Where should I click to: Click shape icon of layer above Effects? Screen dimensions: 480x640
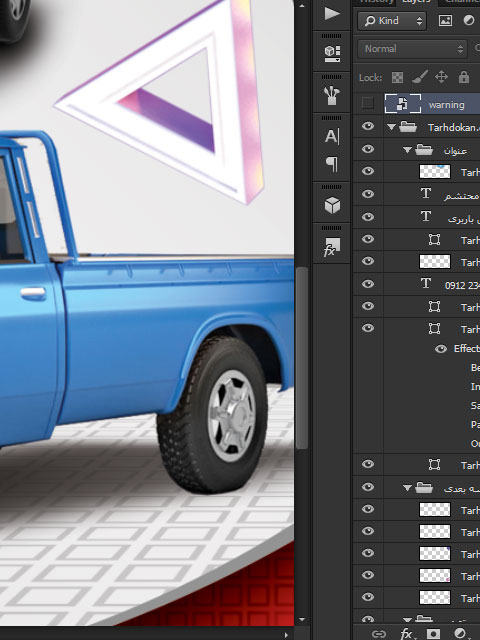click(x=434, y=328)
